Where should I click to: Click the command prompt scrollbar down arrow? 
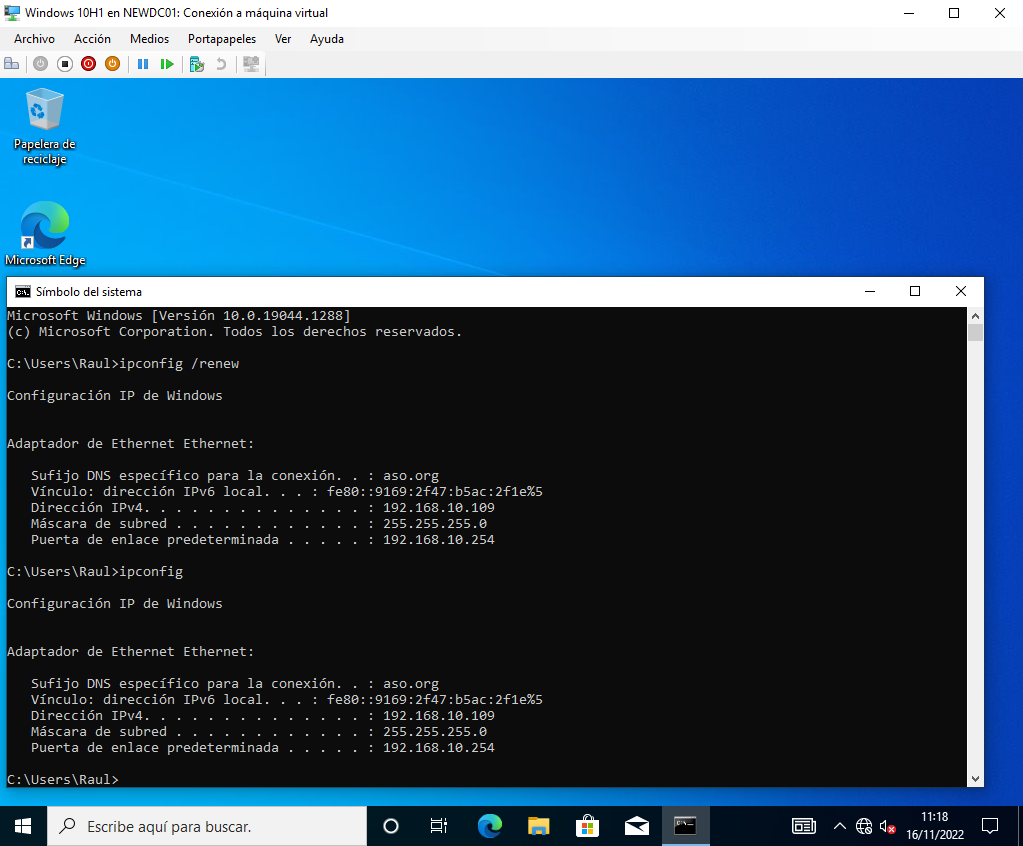pos(975,778)
